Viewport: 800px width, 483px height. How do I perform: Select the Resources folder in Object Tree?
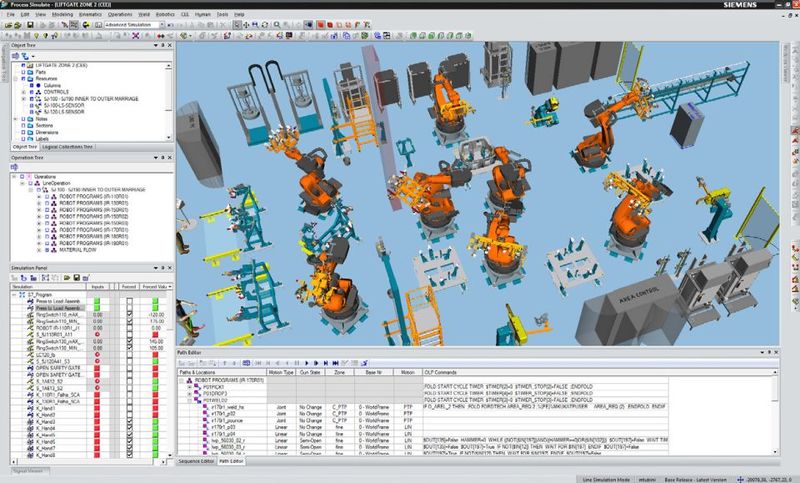(x=46, y=78)
